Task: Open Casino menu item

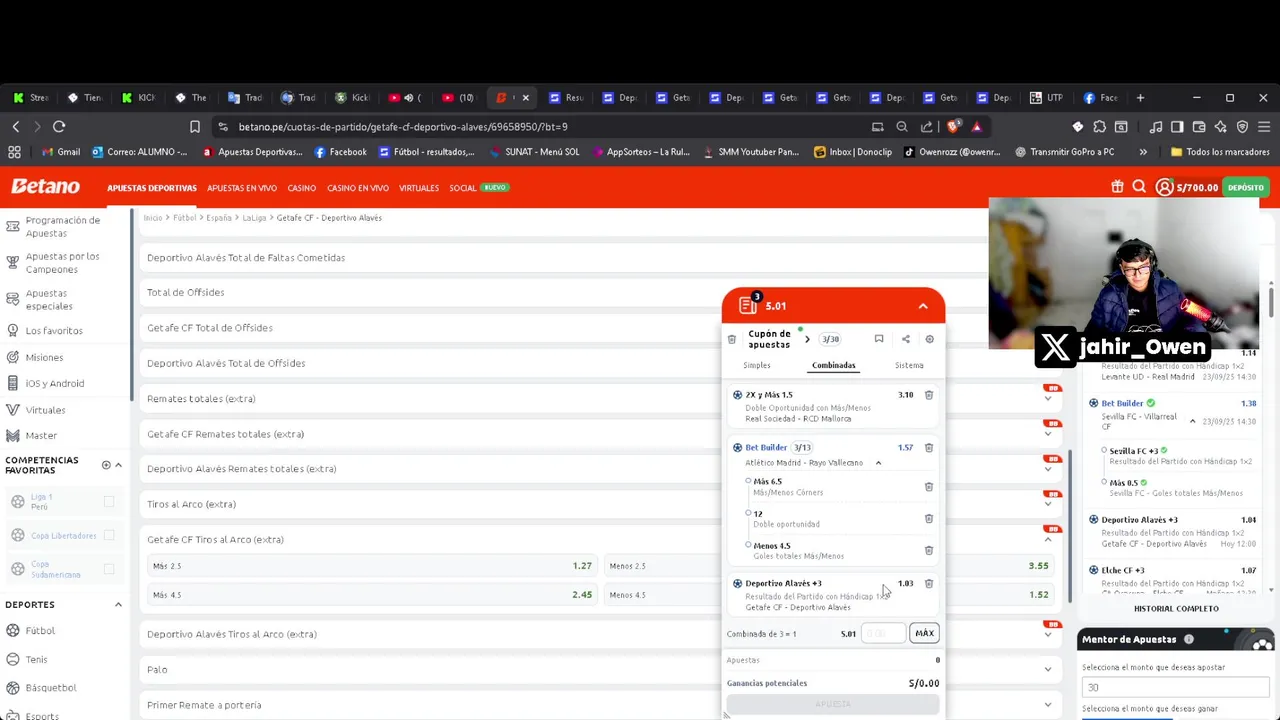Action: pos(302,188)
